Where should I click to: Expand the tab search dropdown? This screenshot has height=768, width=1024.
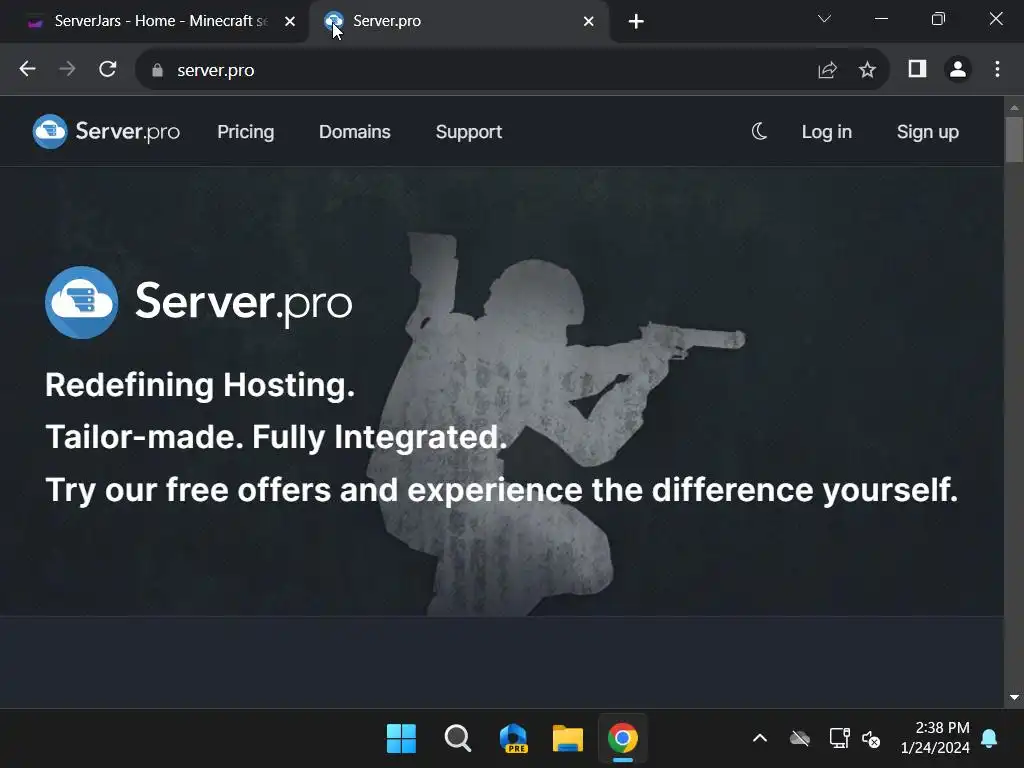coord(824,19)
